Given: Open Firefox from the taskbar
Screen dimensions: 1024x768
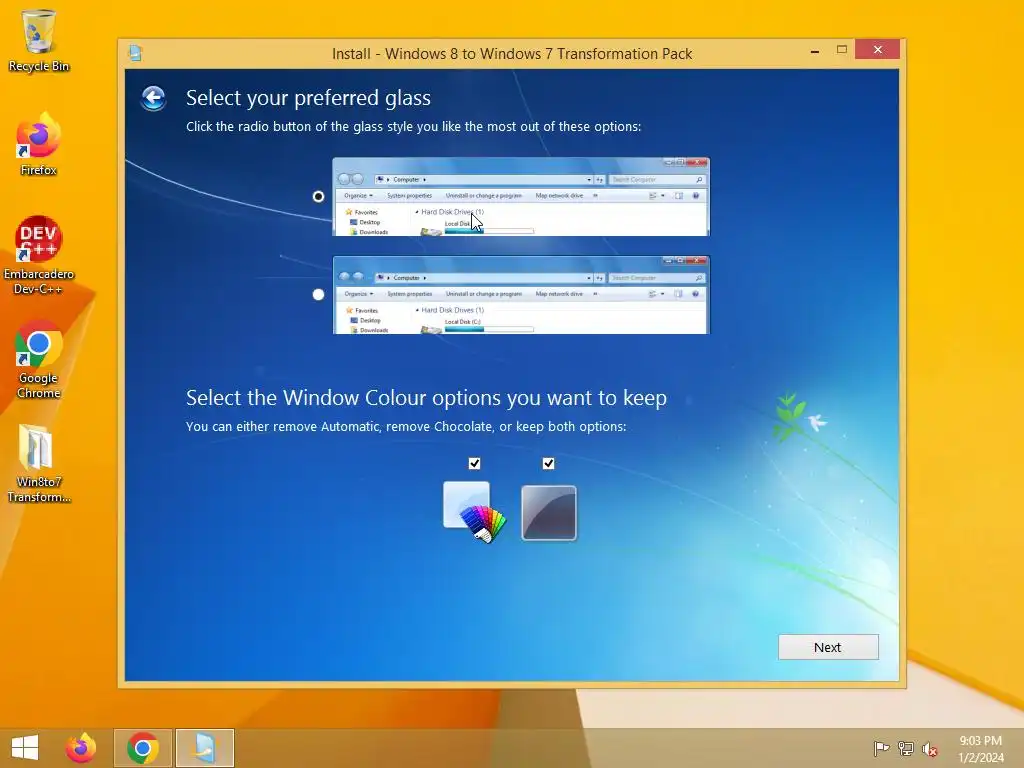Looking at the screenshot, I should coord(81,748).
